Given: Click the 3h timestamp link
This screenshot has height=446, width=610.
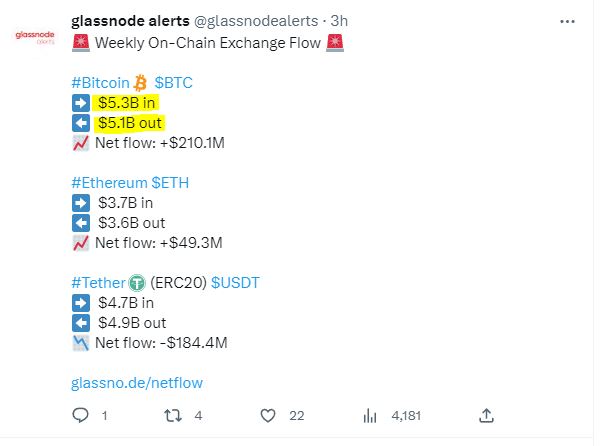Looking at the screenshot, I should 339,21.
